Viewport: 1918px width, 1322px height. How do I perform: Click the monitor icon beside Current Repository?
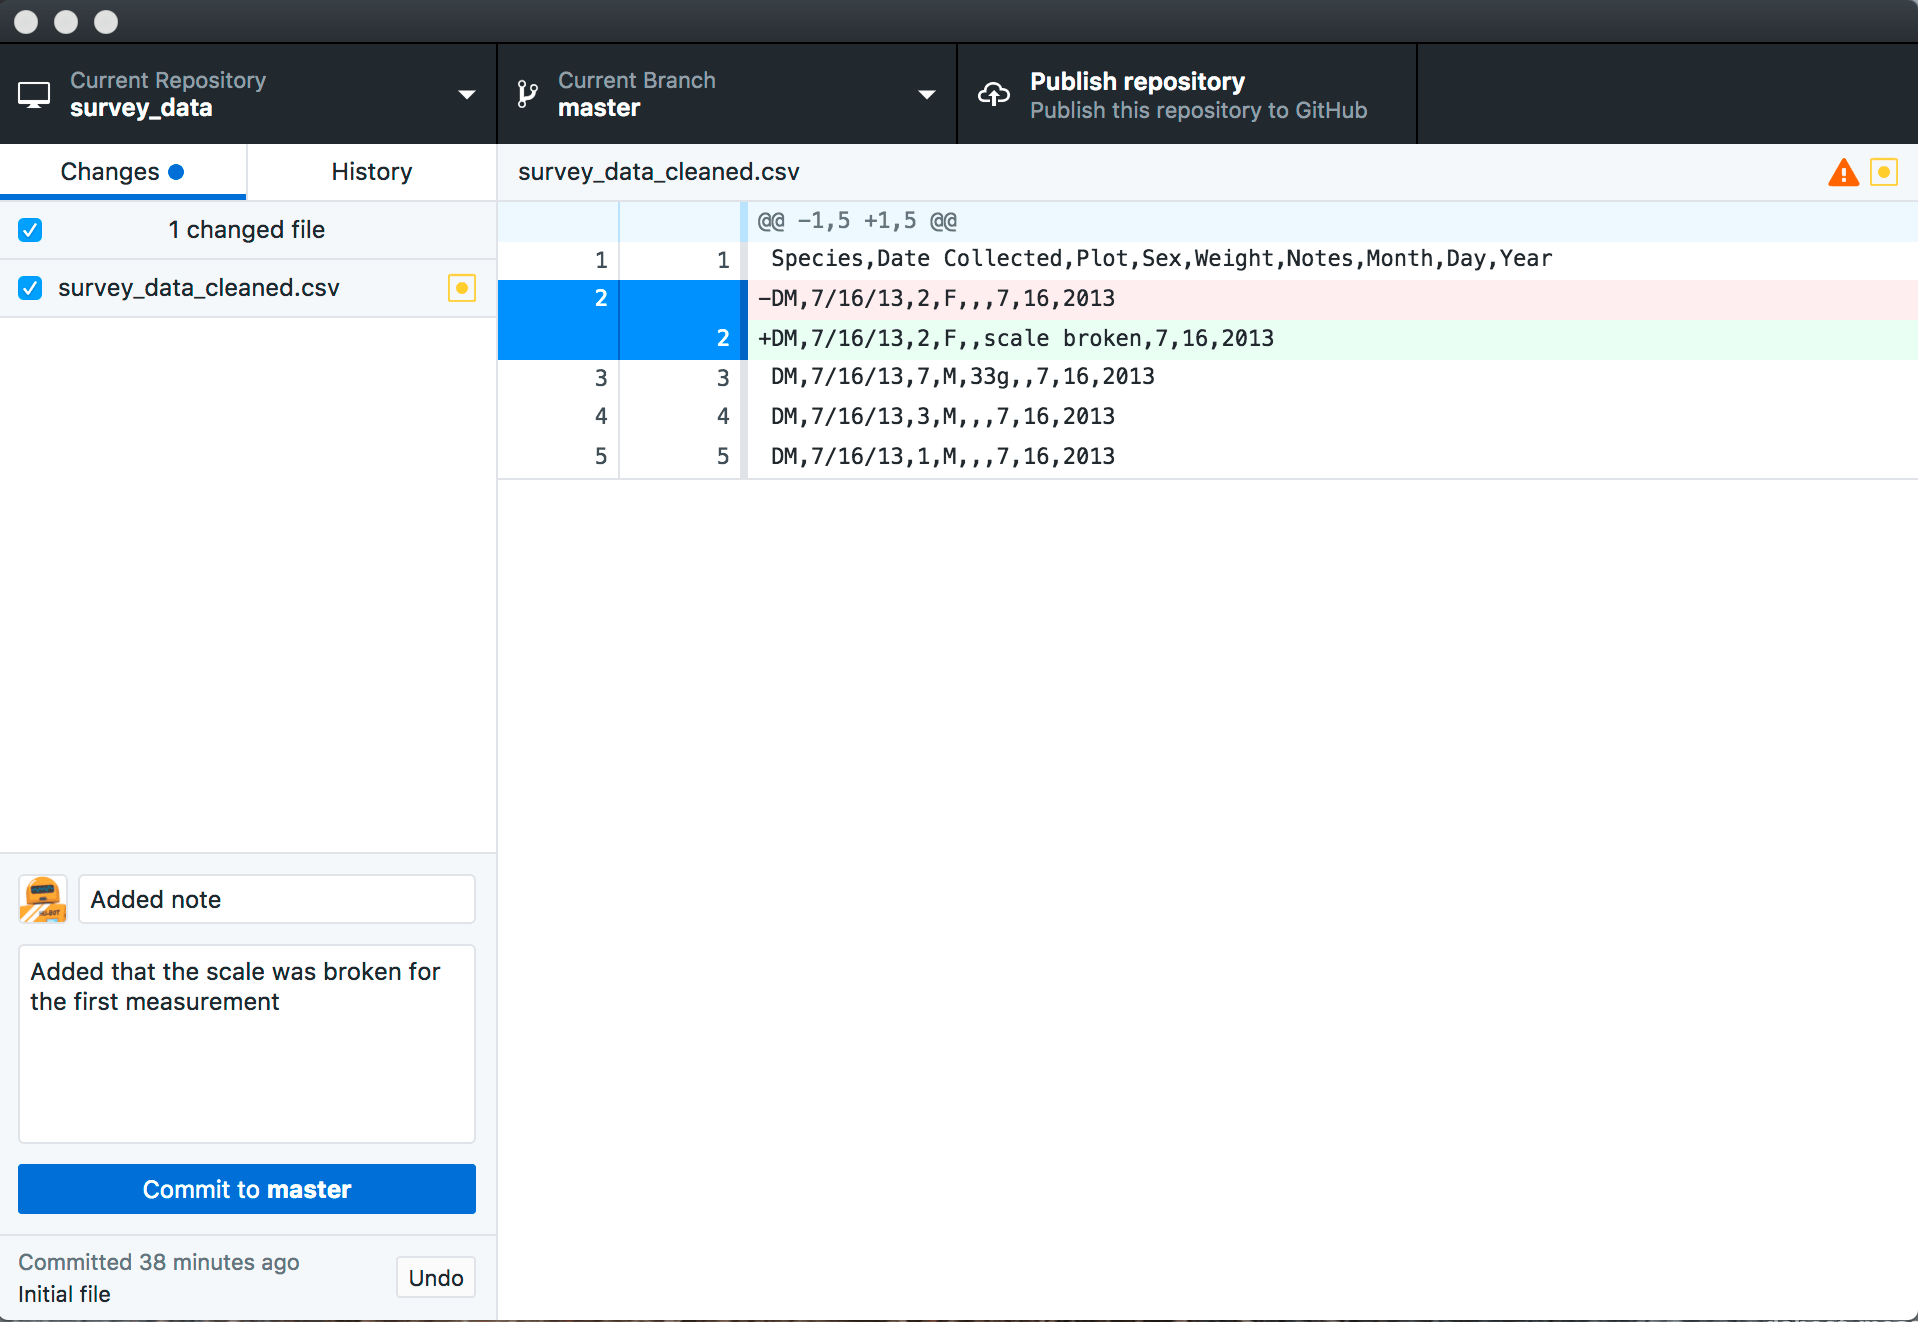tap(35, 94)
